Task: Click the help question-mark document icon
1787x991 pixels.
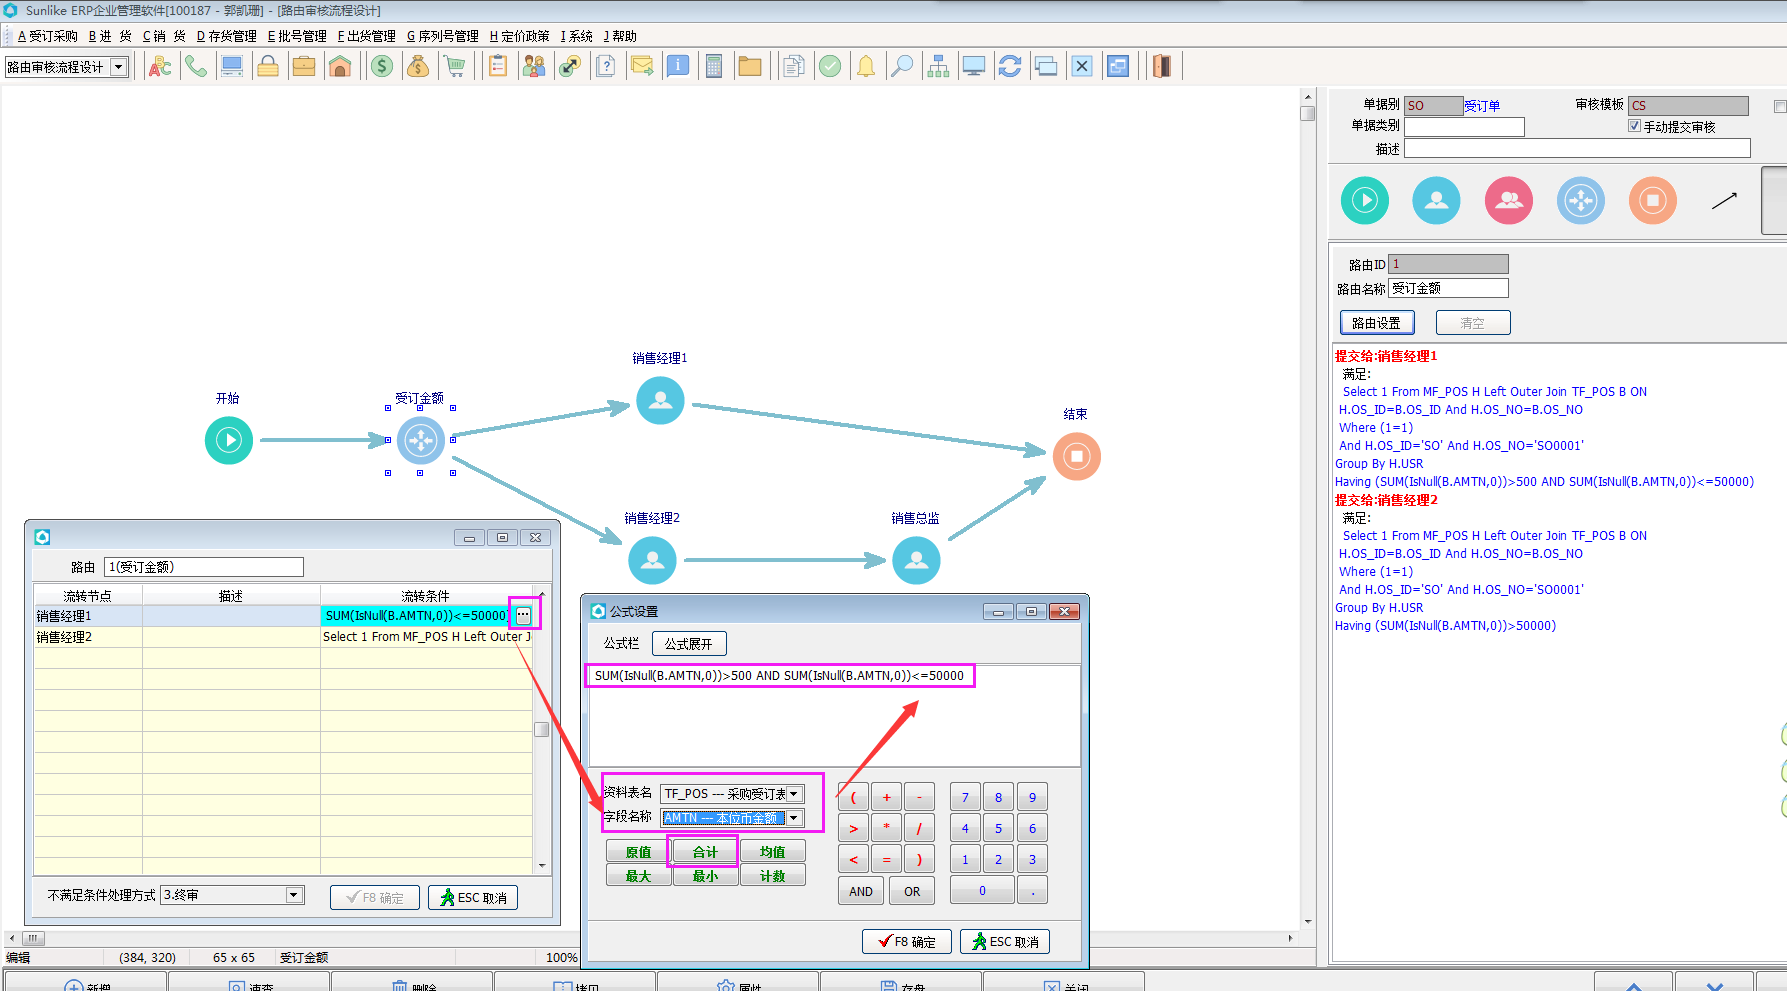Action: point(606,67)
